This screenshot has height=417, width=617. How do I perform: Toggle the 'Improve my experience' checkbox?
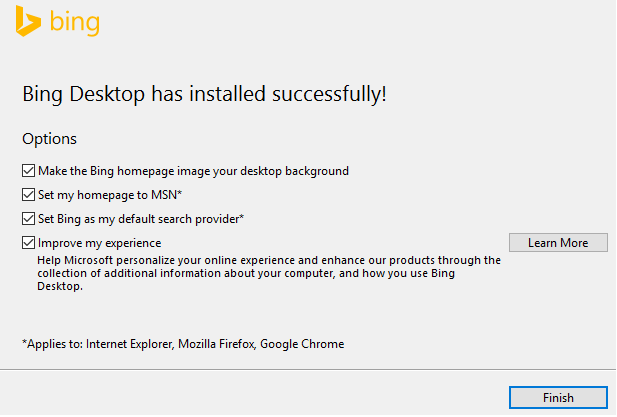point(28,243)
